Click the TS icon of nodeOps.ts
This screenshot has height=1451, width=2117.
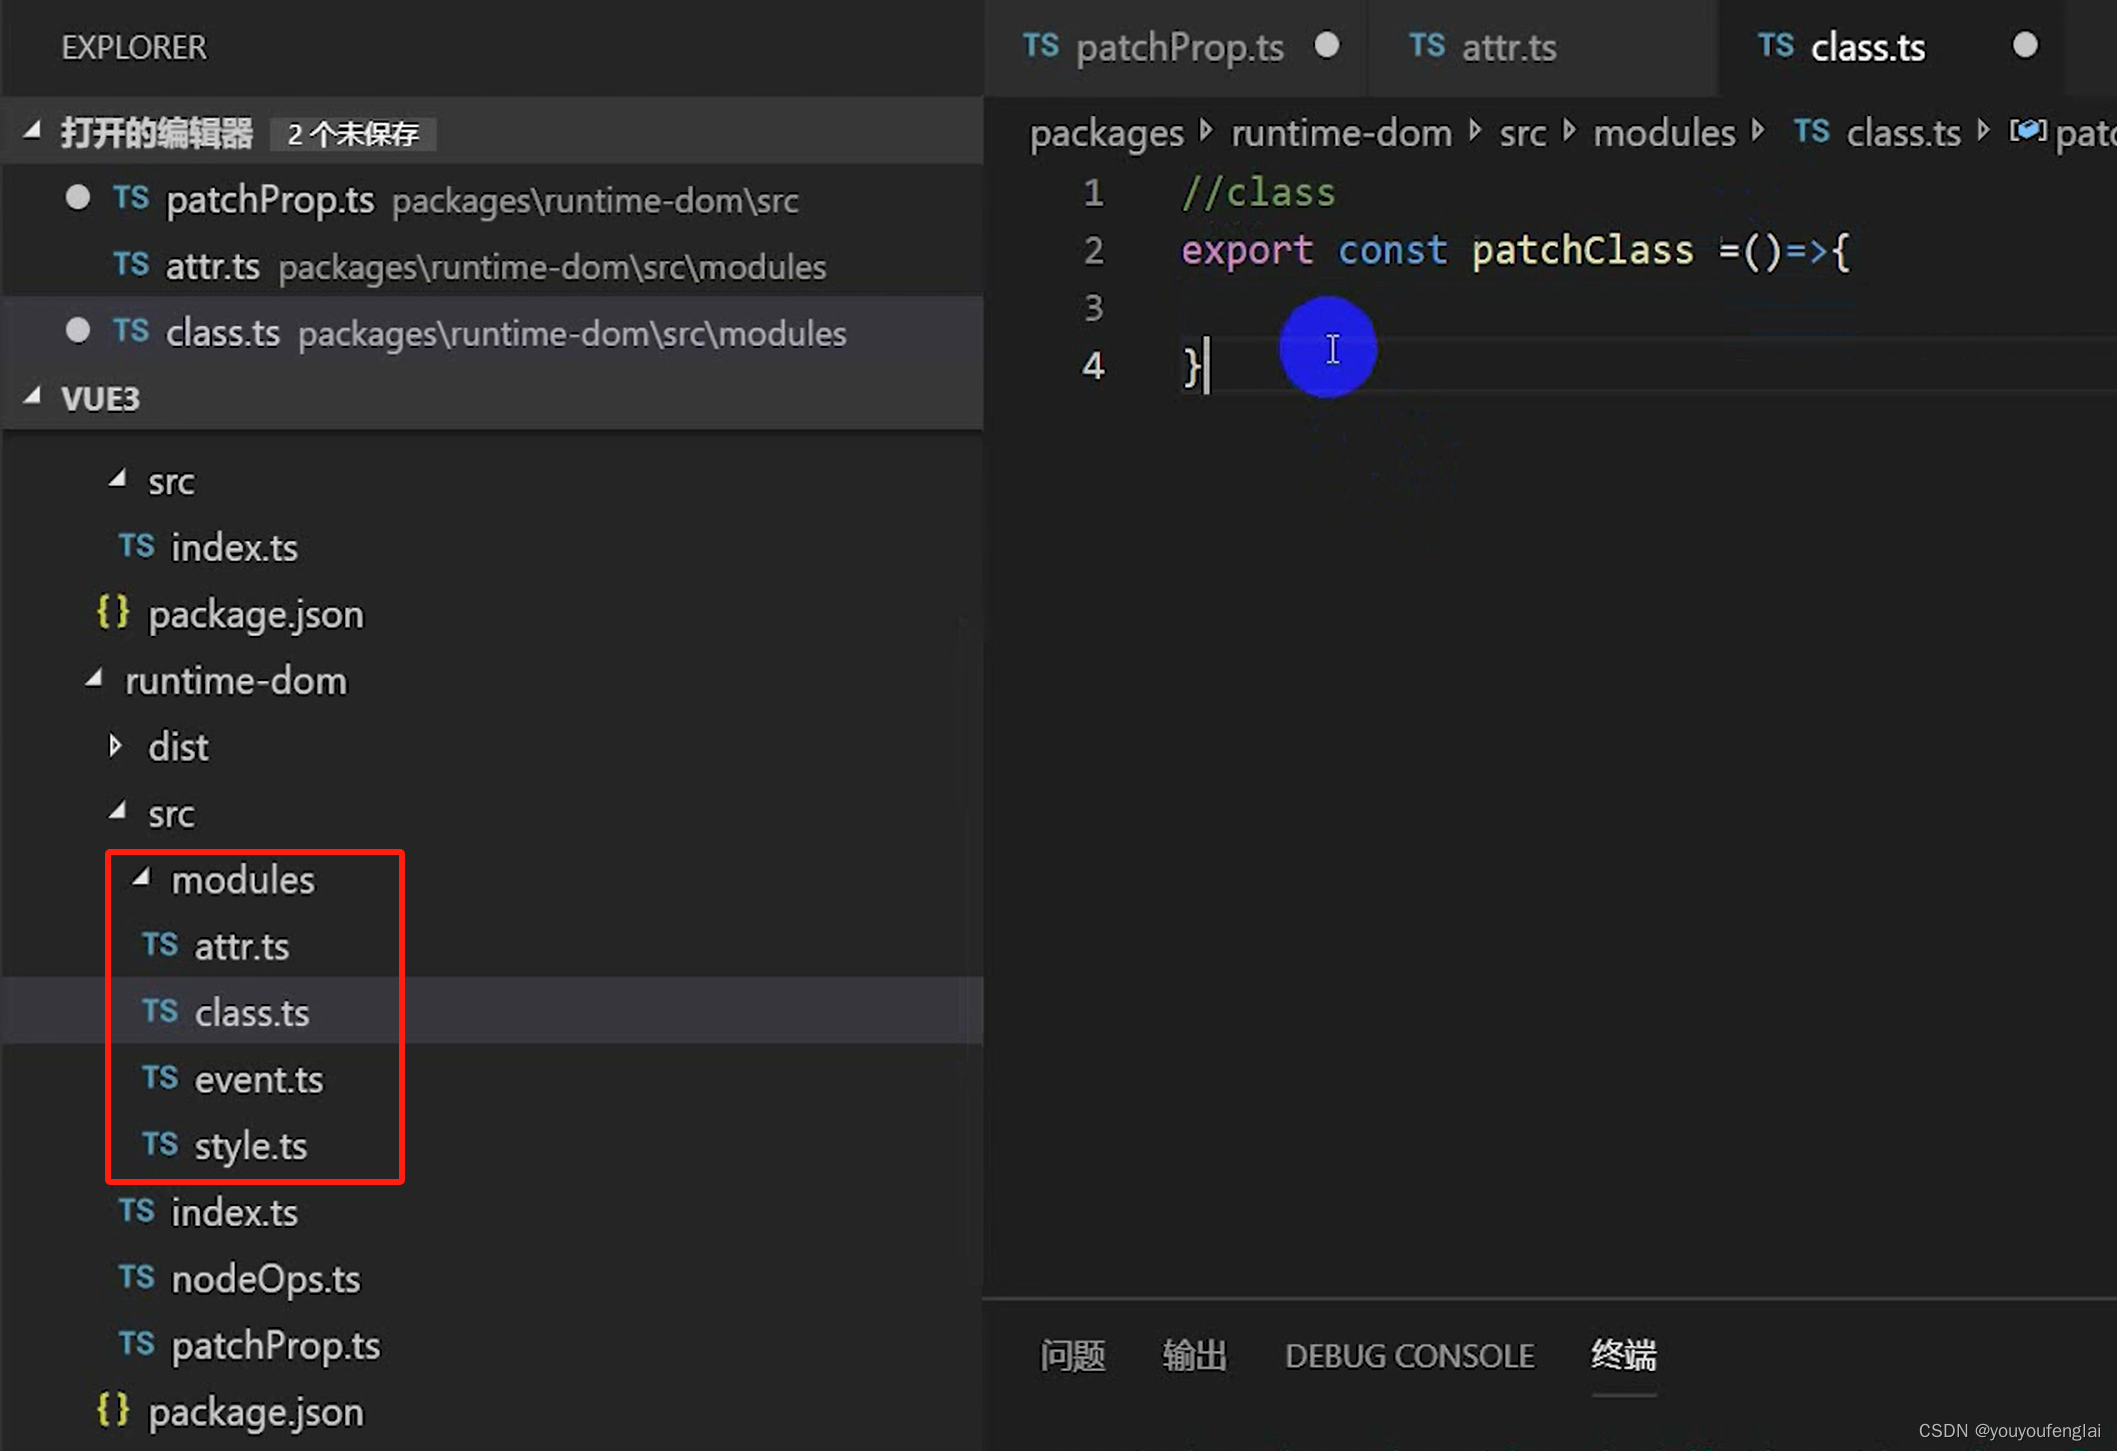pos(136,1278)
